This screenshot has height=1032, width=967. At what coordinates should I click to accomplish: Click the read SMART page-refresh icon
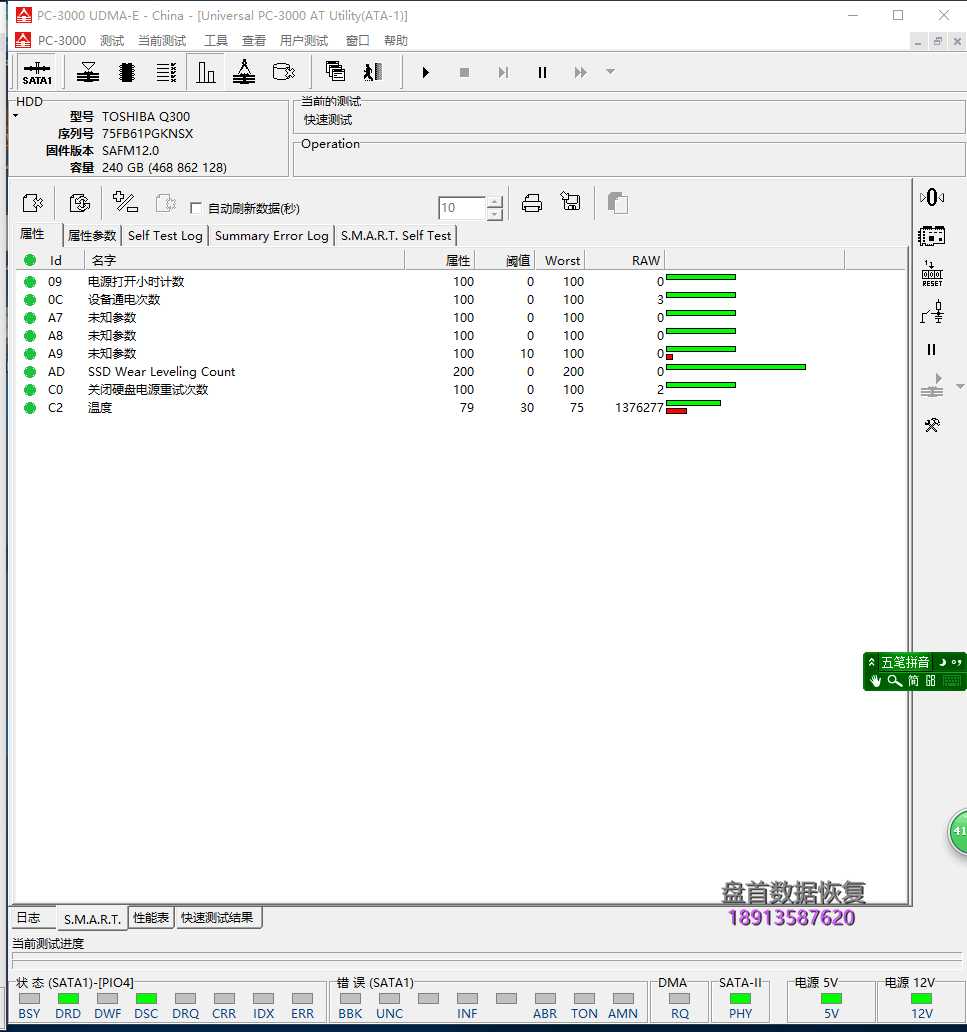32,203
